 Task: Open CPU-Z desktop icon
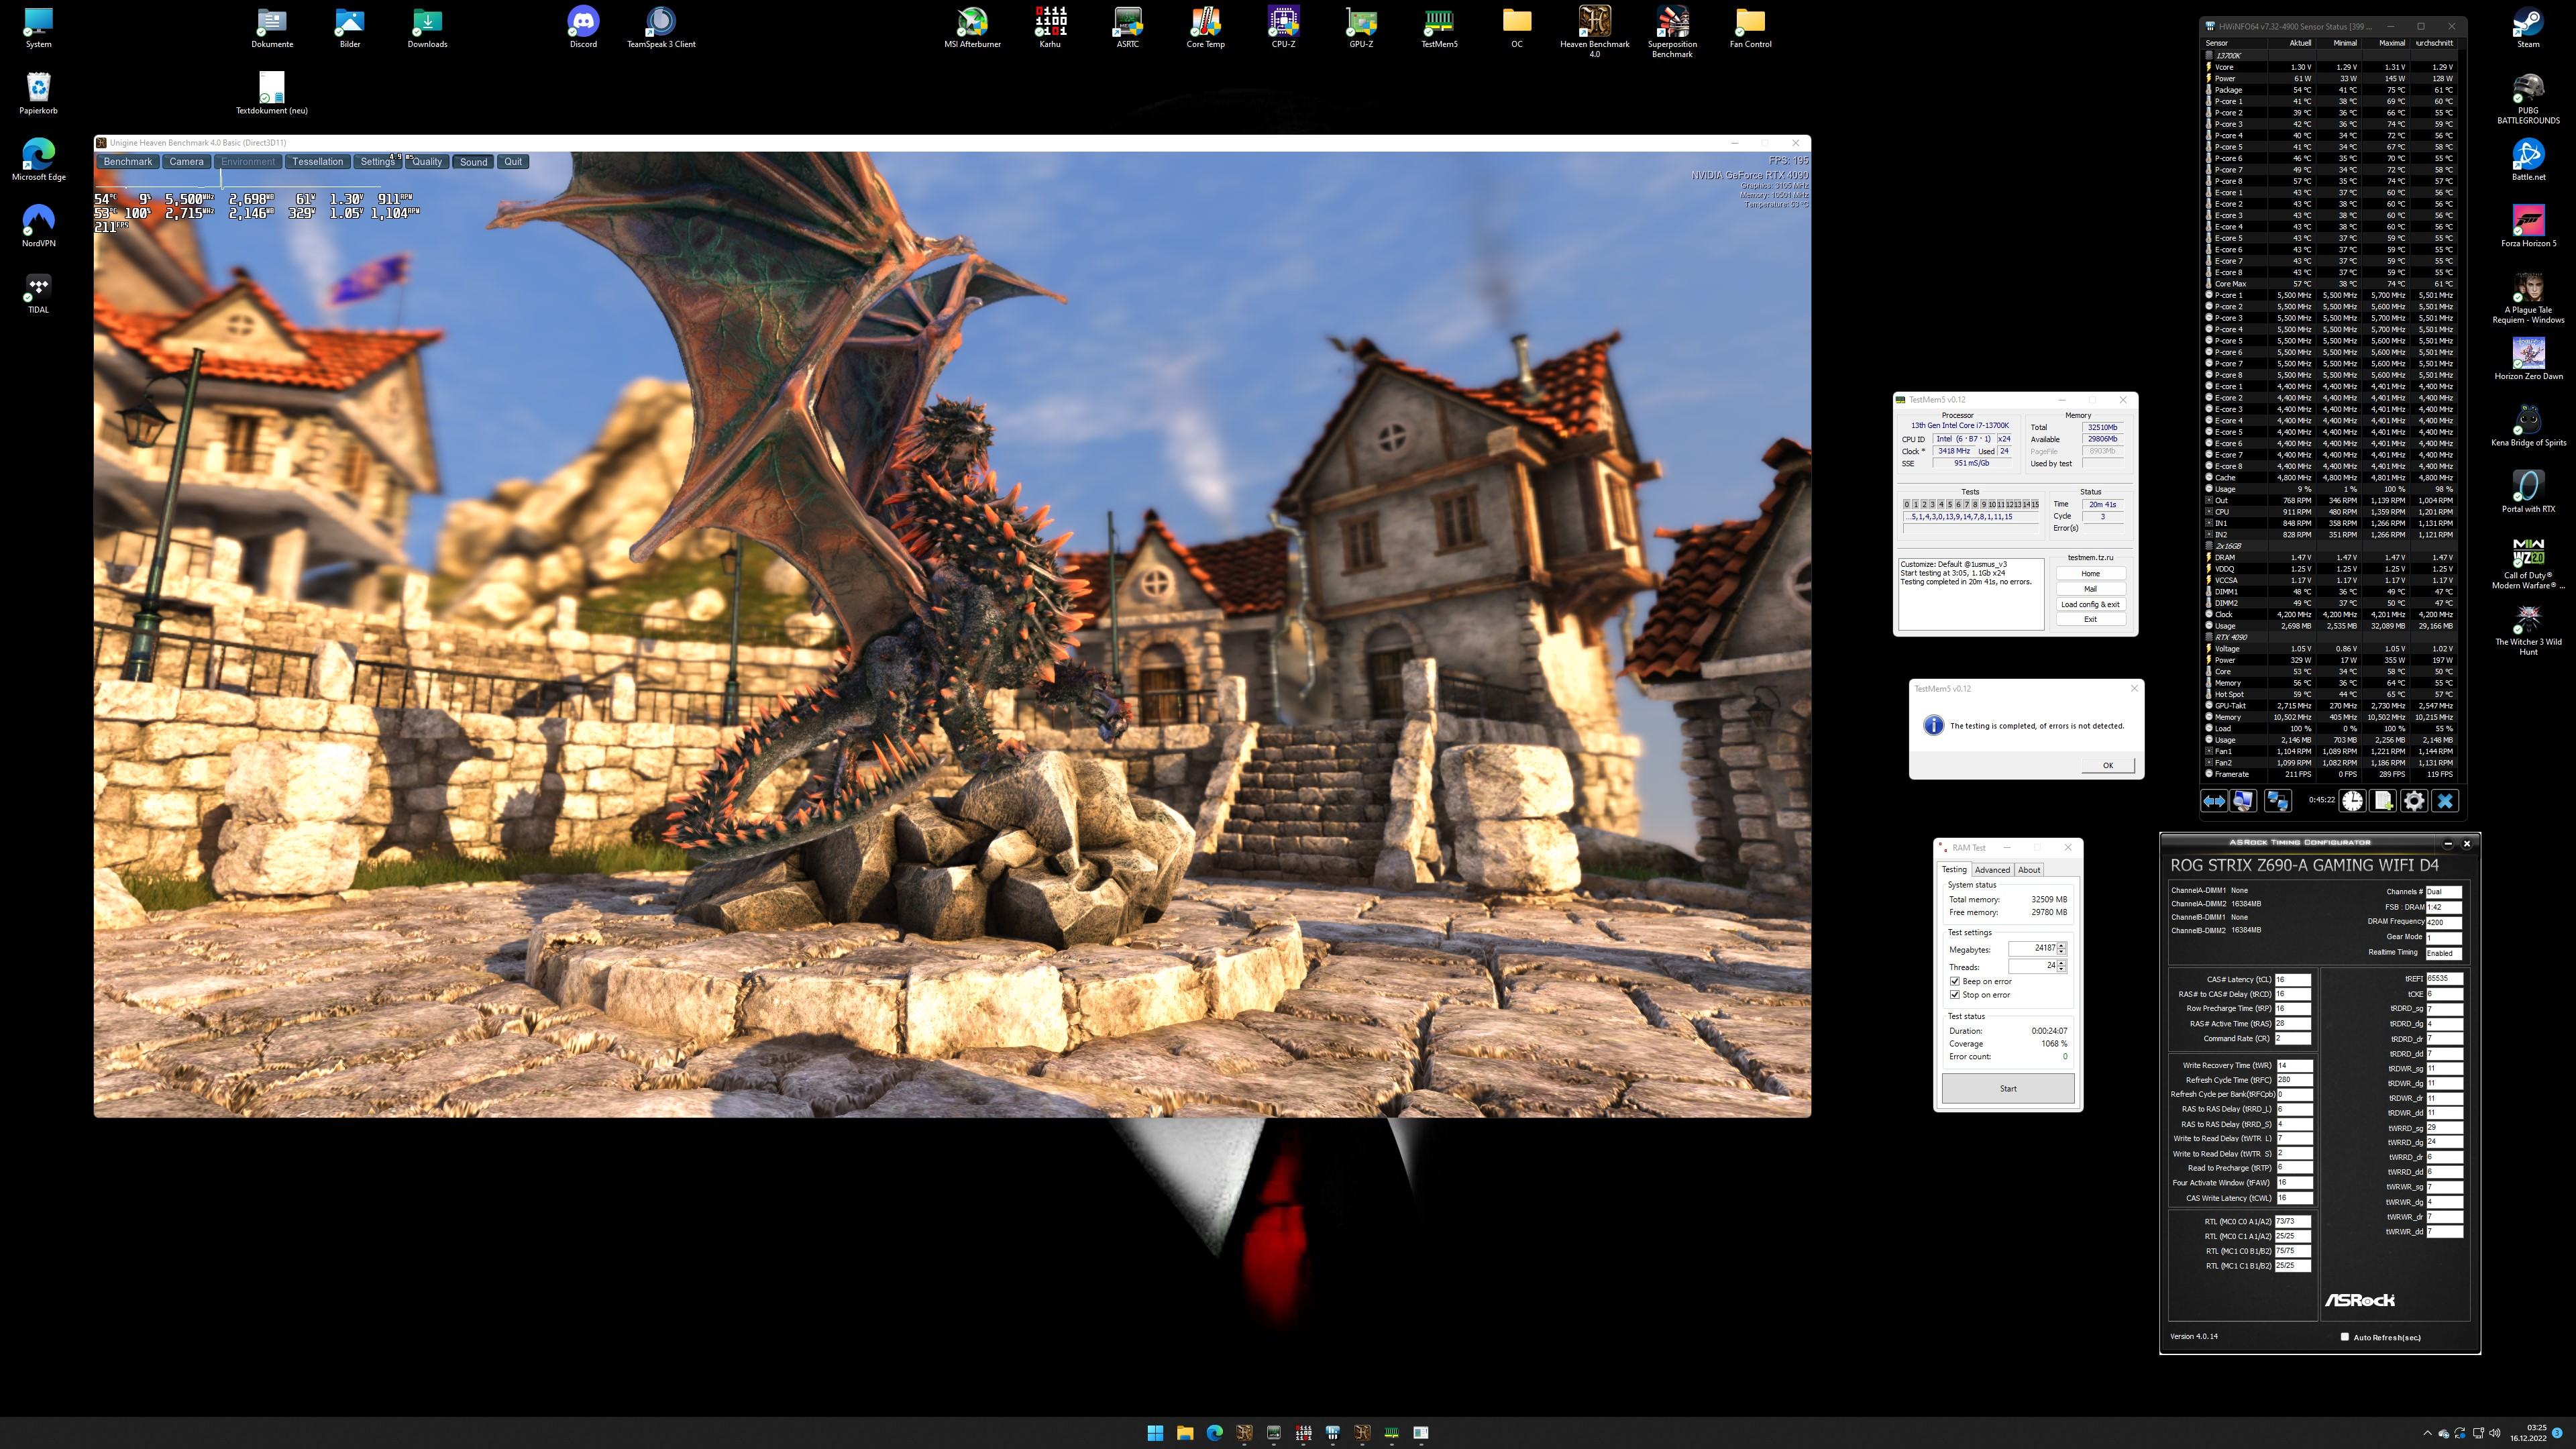coord(1283,28)
